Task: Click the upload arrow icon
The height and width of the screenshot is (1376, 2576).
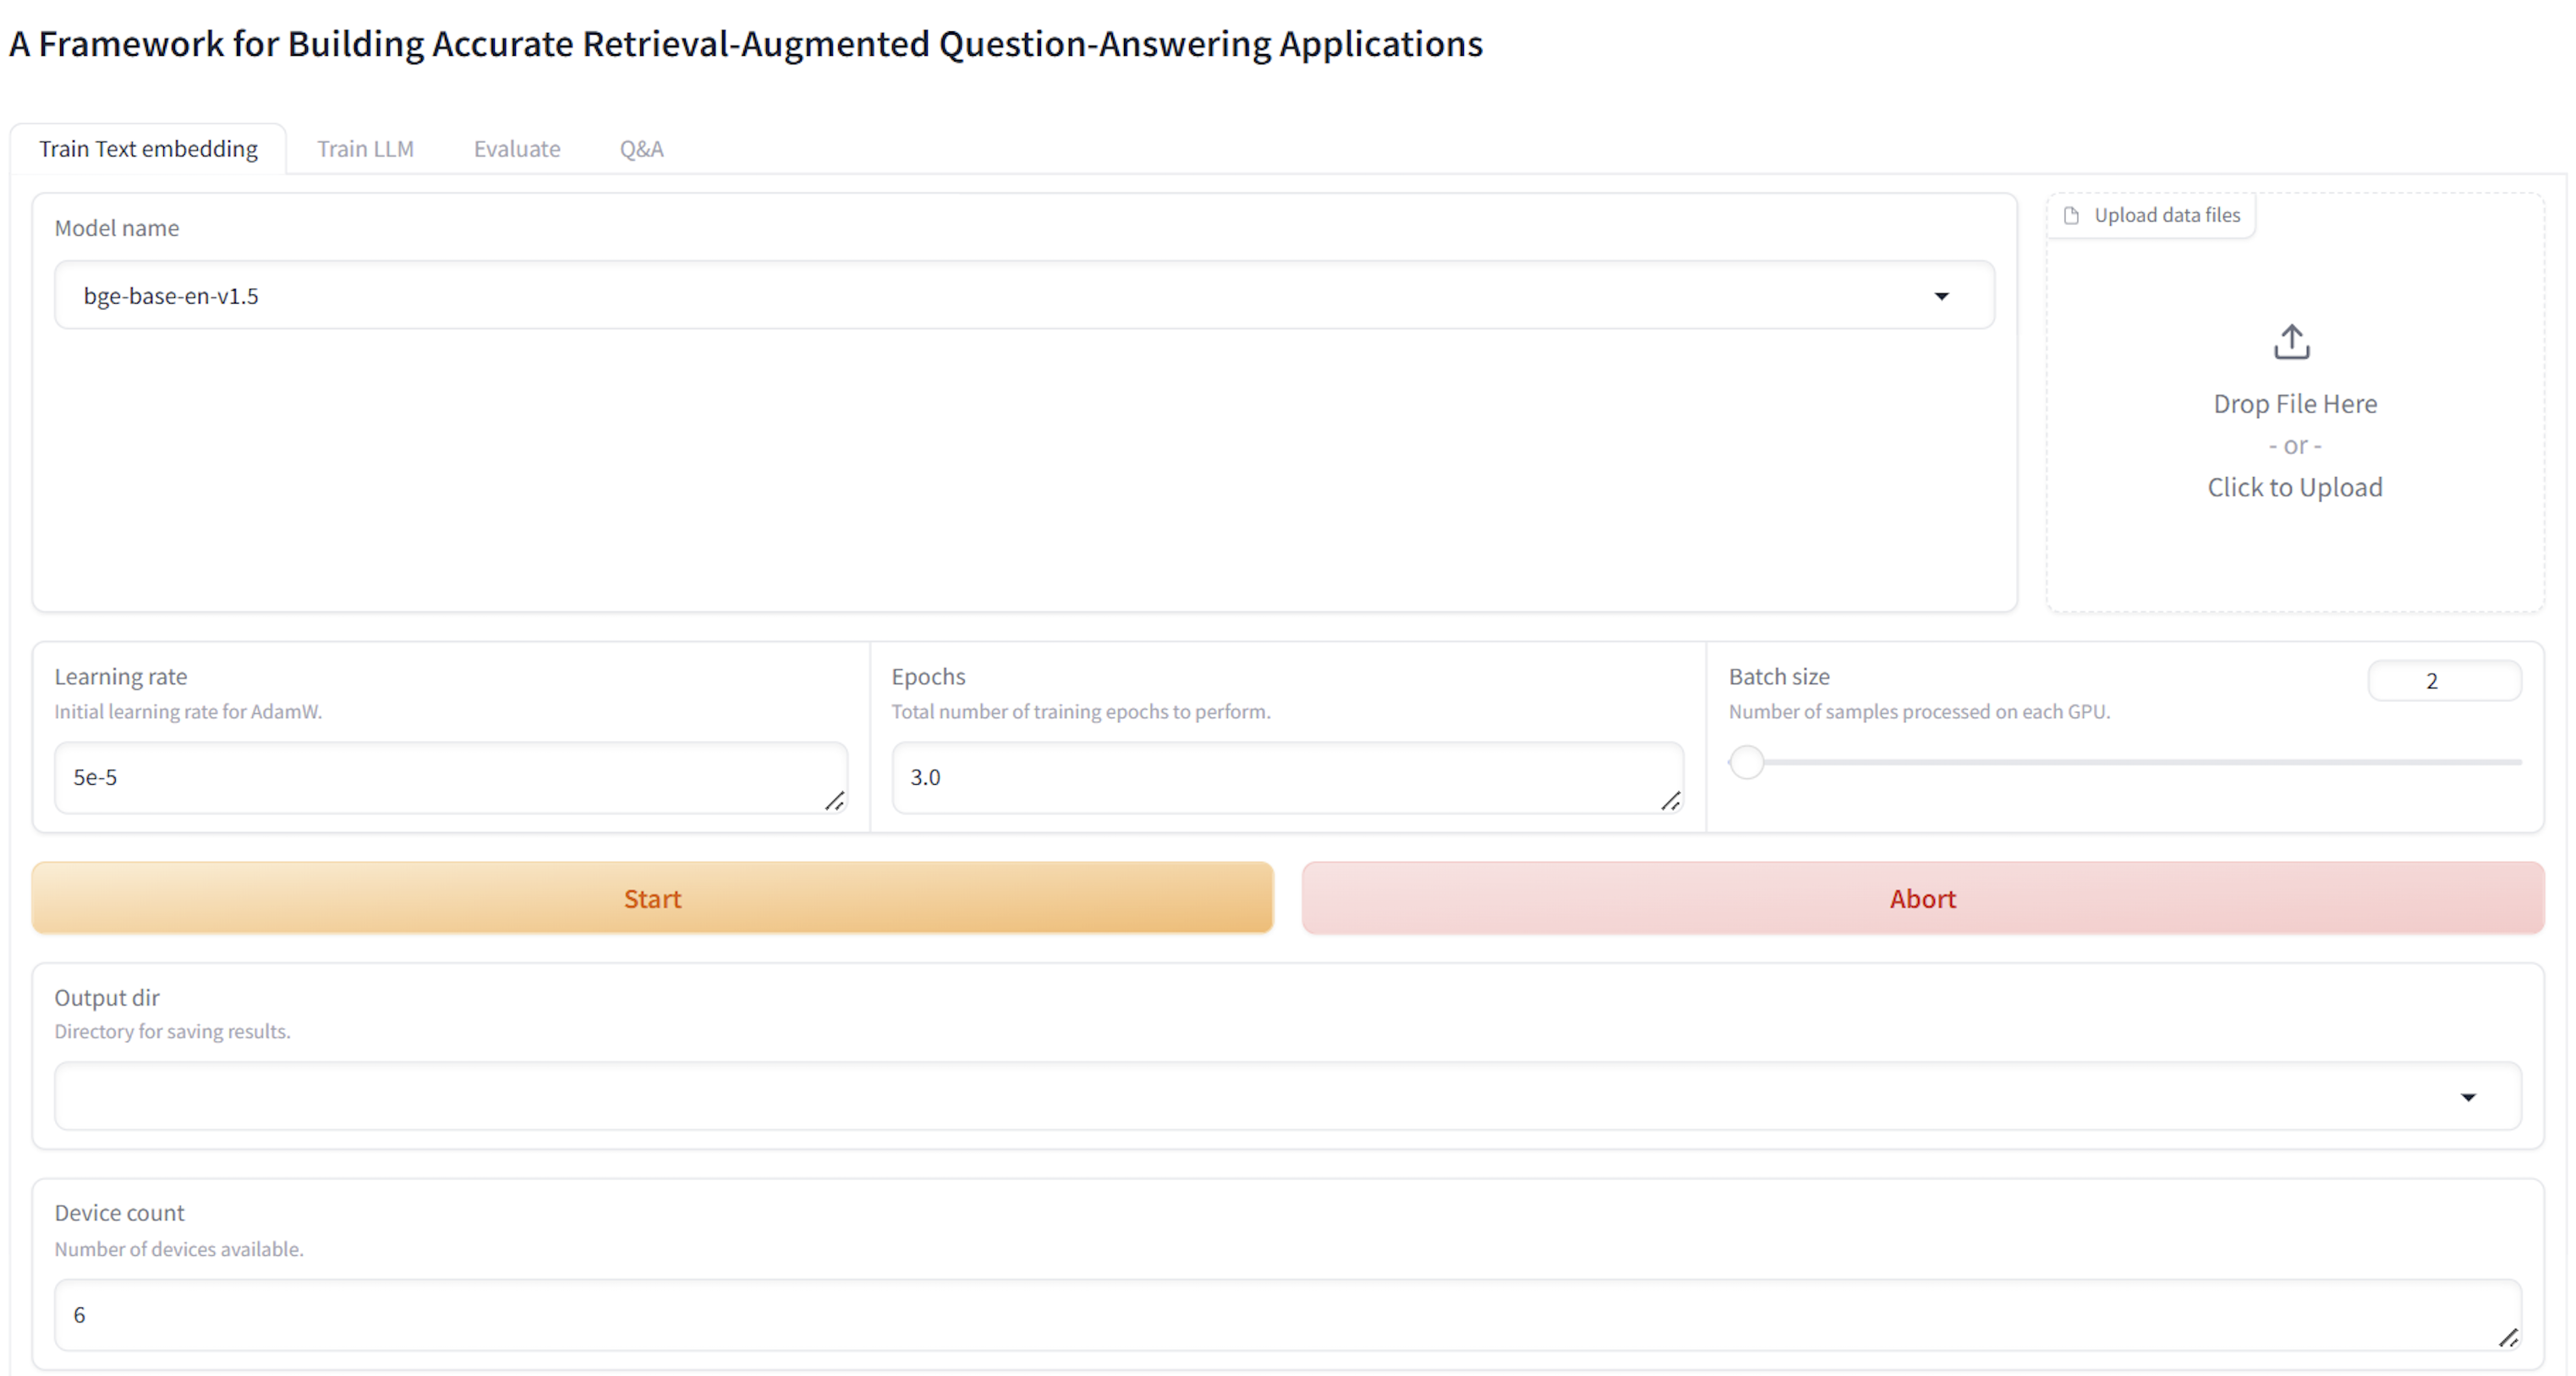Action: 2291,342
